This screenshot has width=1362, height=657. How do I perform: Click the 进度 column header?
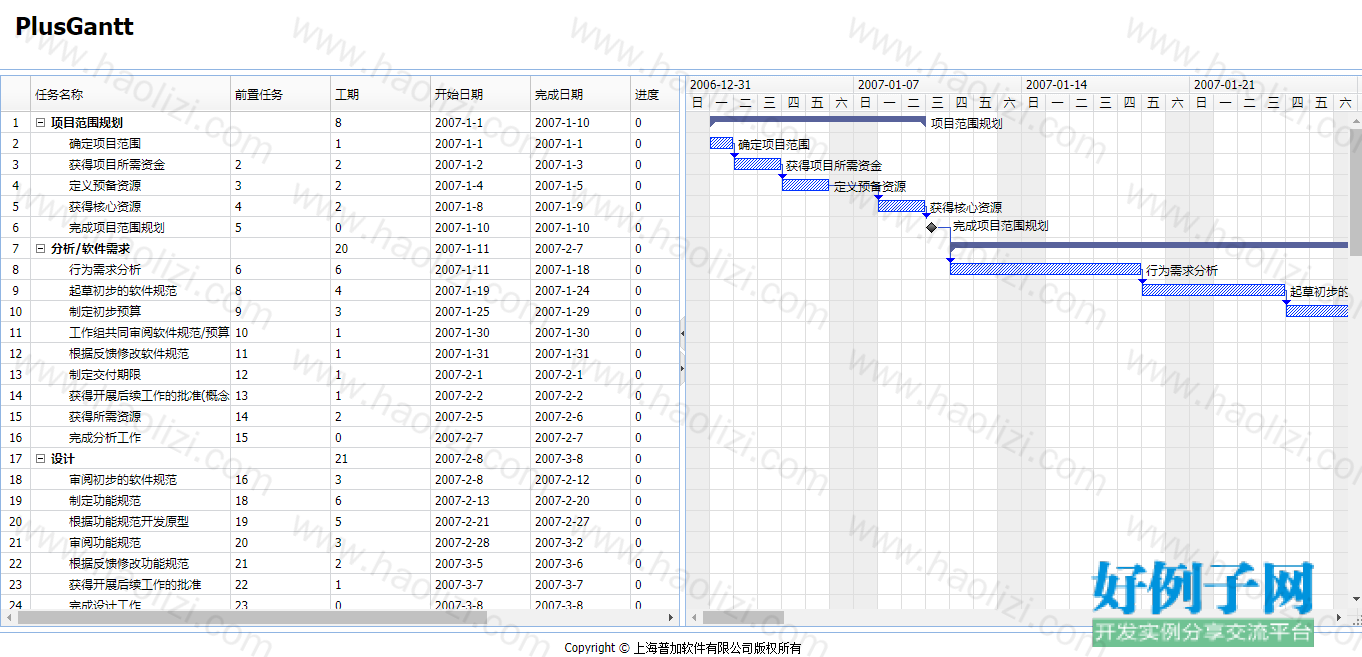pyautogui.click(x=655, y=94)
